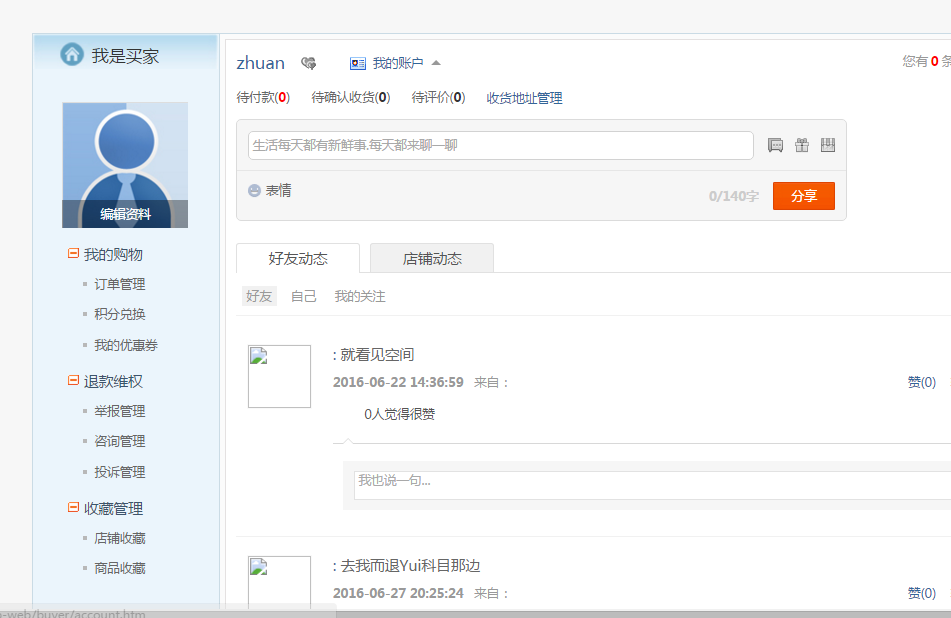Click the account card icon before 我的账户
Screen dimensions: 951x618
pyautogui.click(x=357, y=62)
